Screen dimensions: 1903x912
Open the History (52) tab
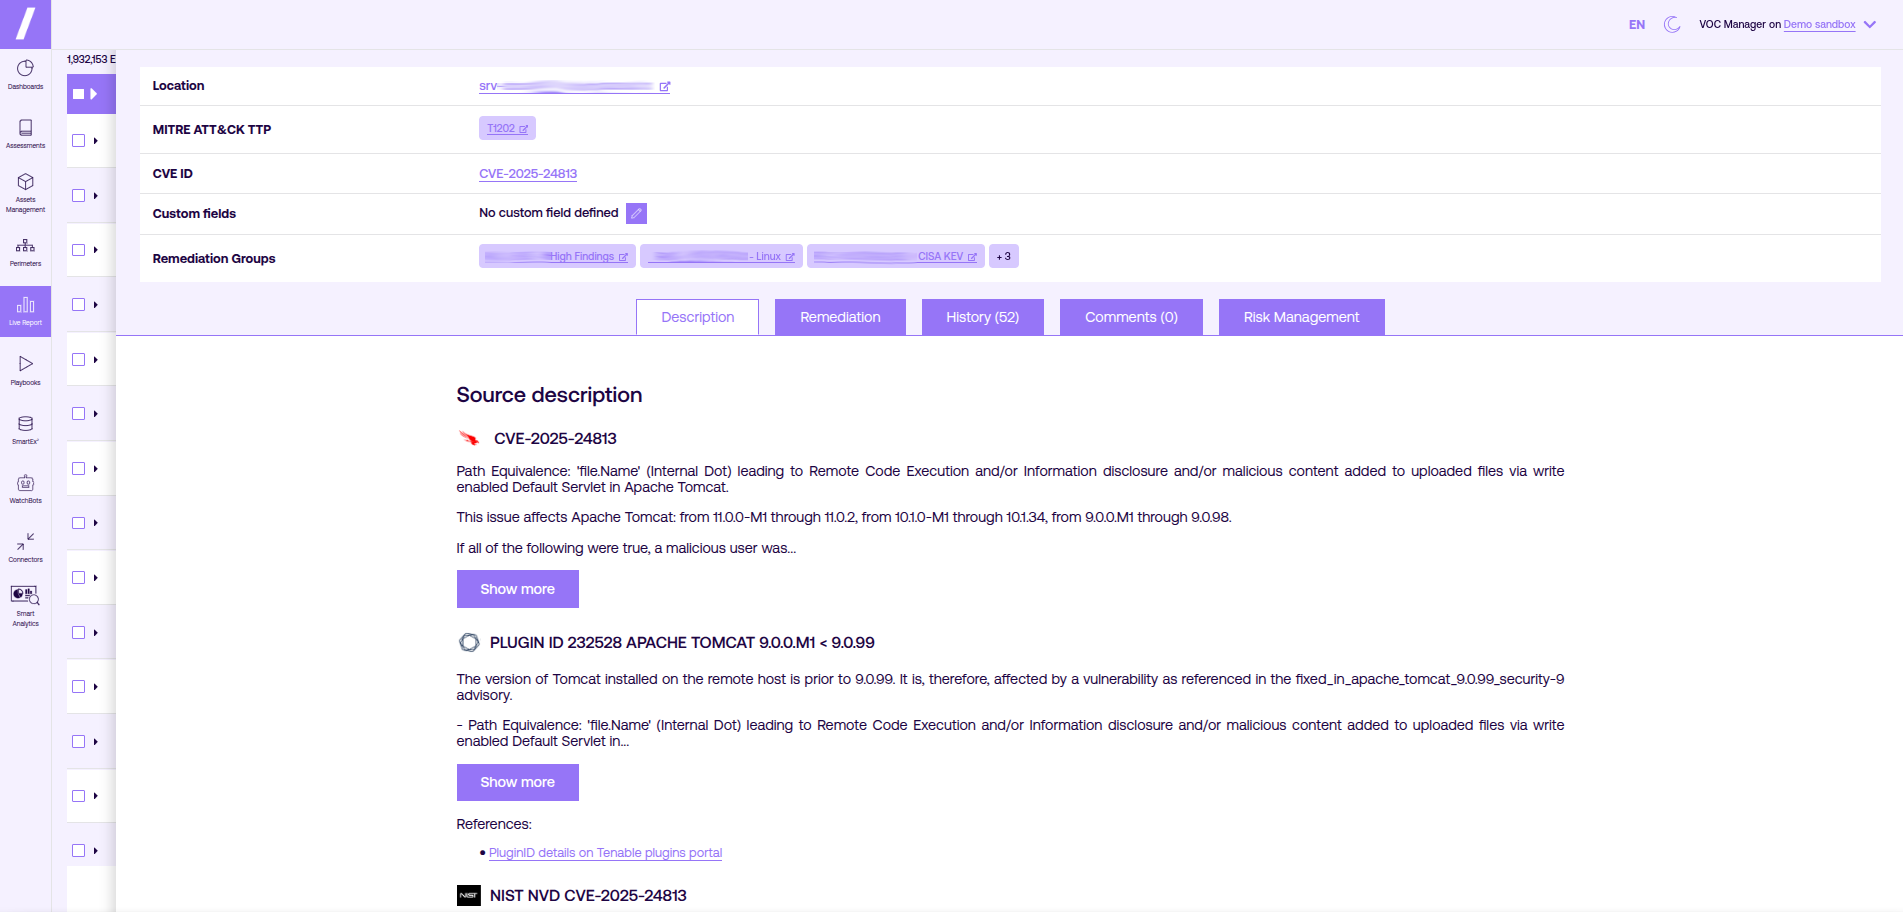982,317
